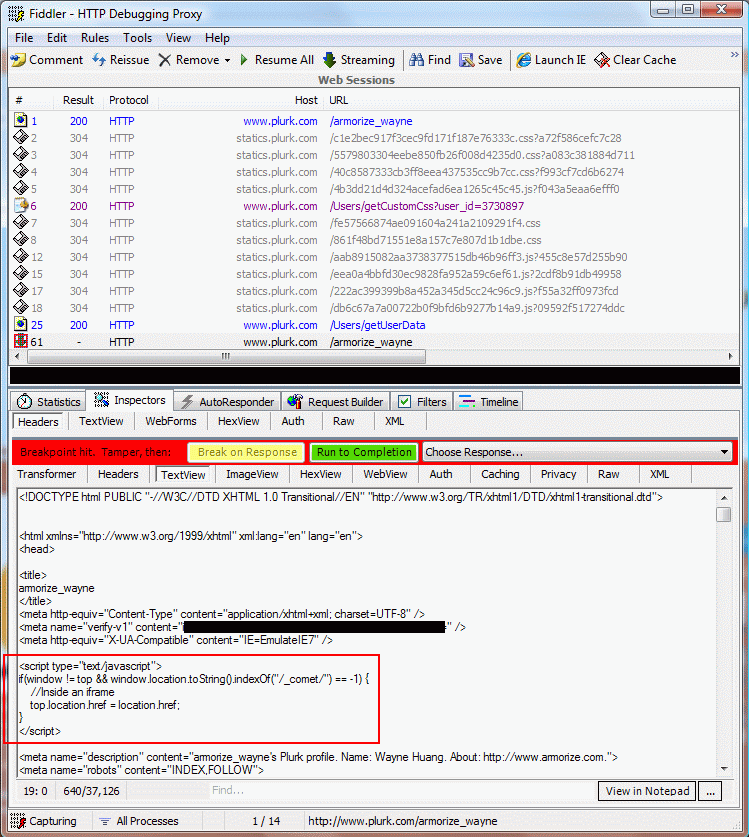Screen dimensions: 749x837
Task: Click the All Processes filter
Action: 139,821
